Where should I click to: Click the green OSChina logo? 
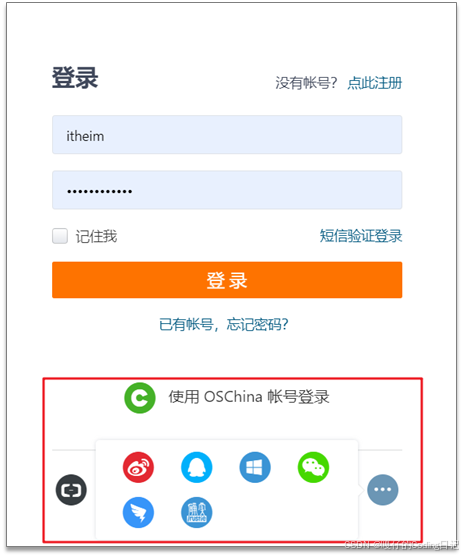pyautogui.click(x=140, y=398)
